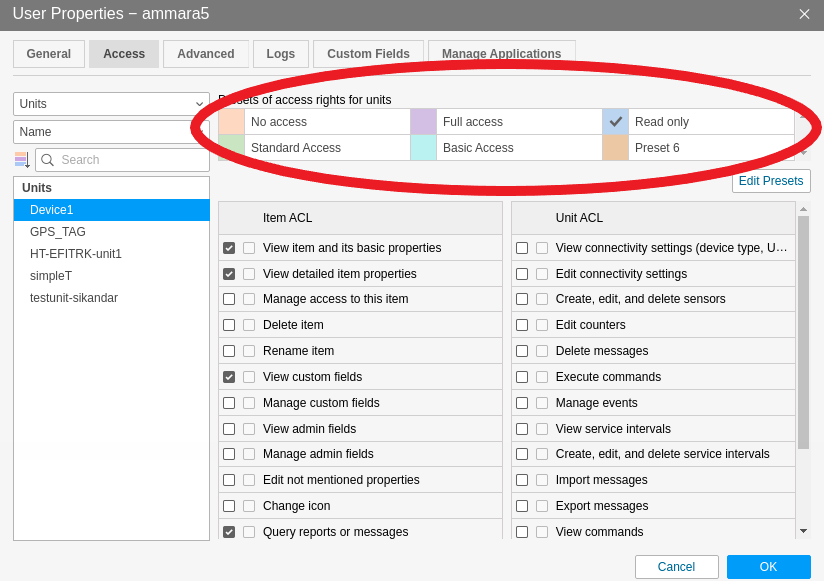
Task: Choose the No access preset
Action: click(x=278, y=122)
